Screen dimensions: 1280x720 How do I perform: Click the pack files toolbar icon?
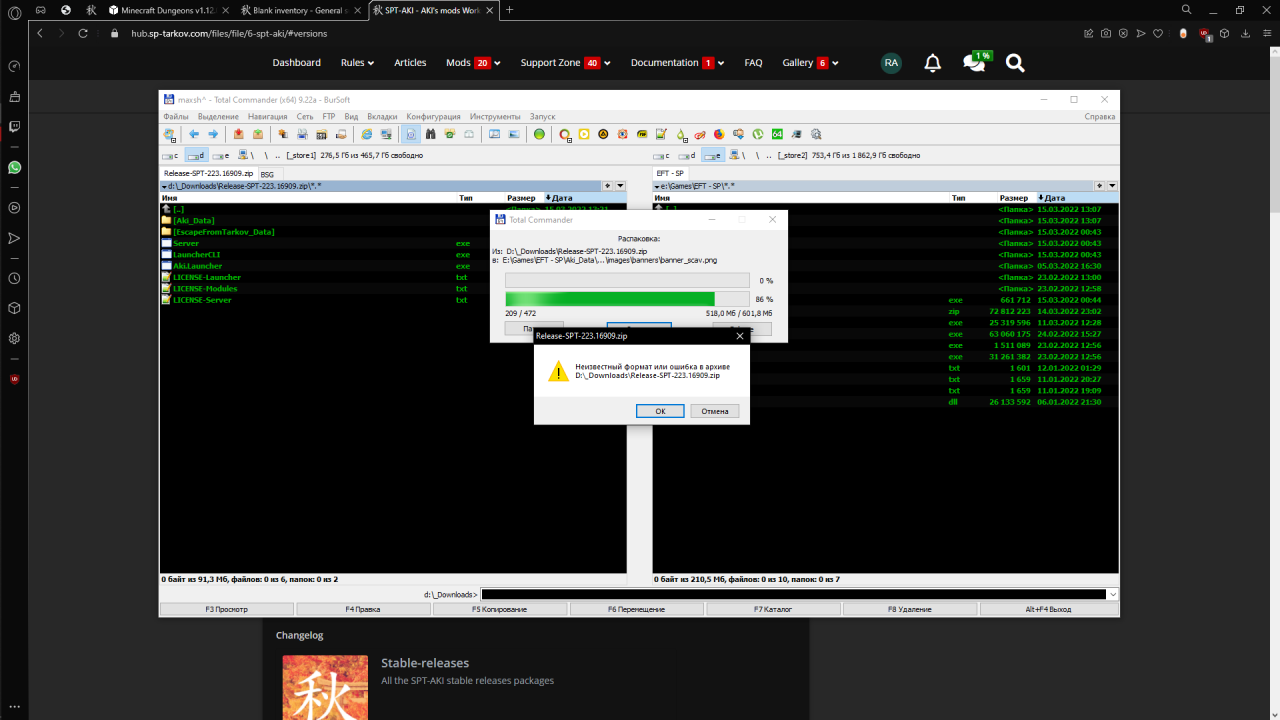click(239, 134)
